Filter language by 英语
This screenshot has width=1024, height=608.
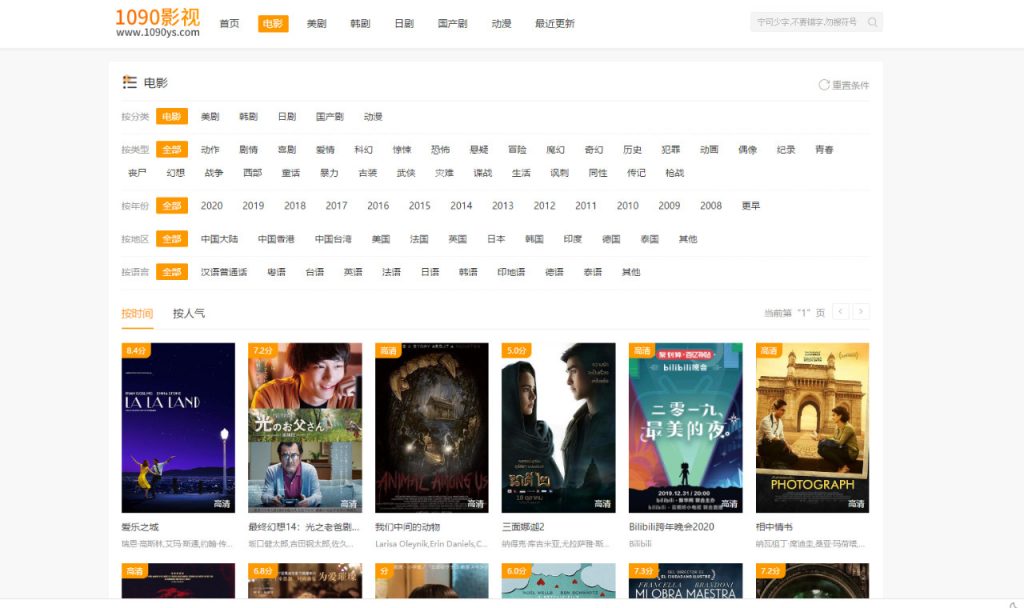[x=353, y=272]
